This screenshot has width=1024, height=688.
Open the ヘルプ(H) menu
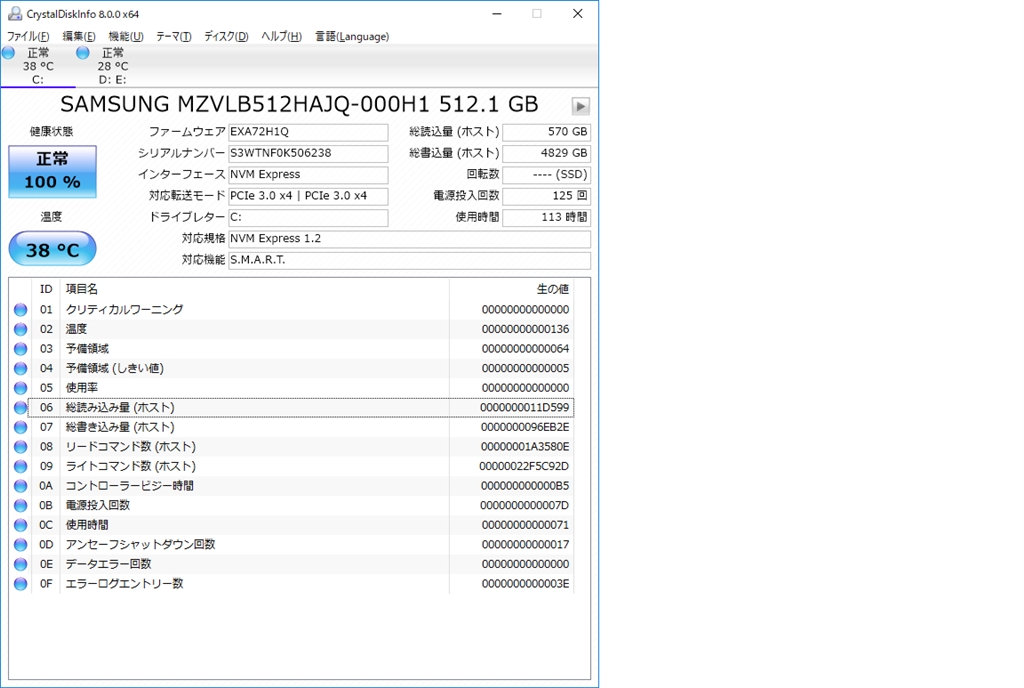pyautogui.click(x=281, y=37)
